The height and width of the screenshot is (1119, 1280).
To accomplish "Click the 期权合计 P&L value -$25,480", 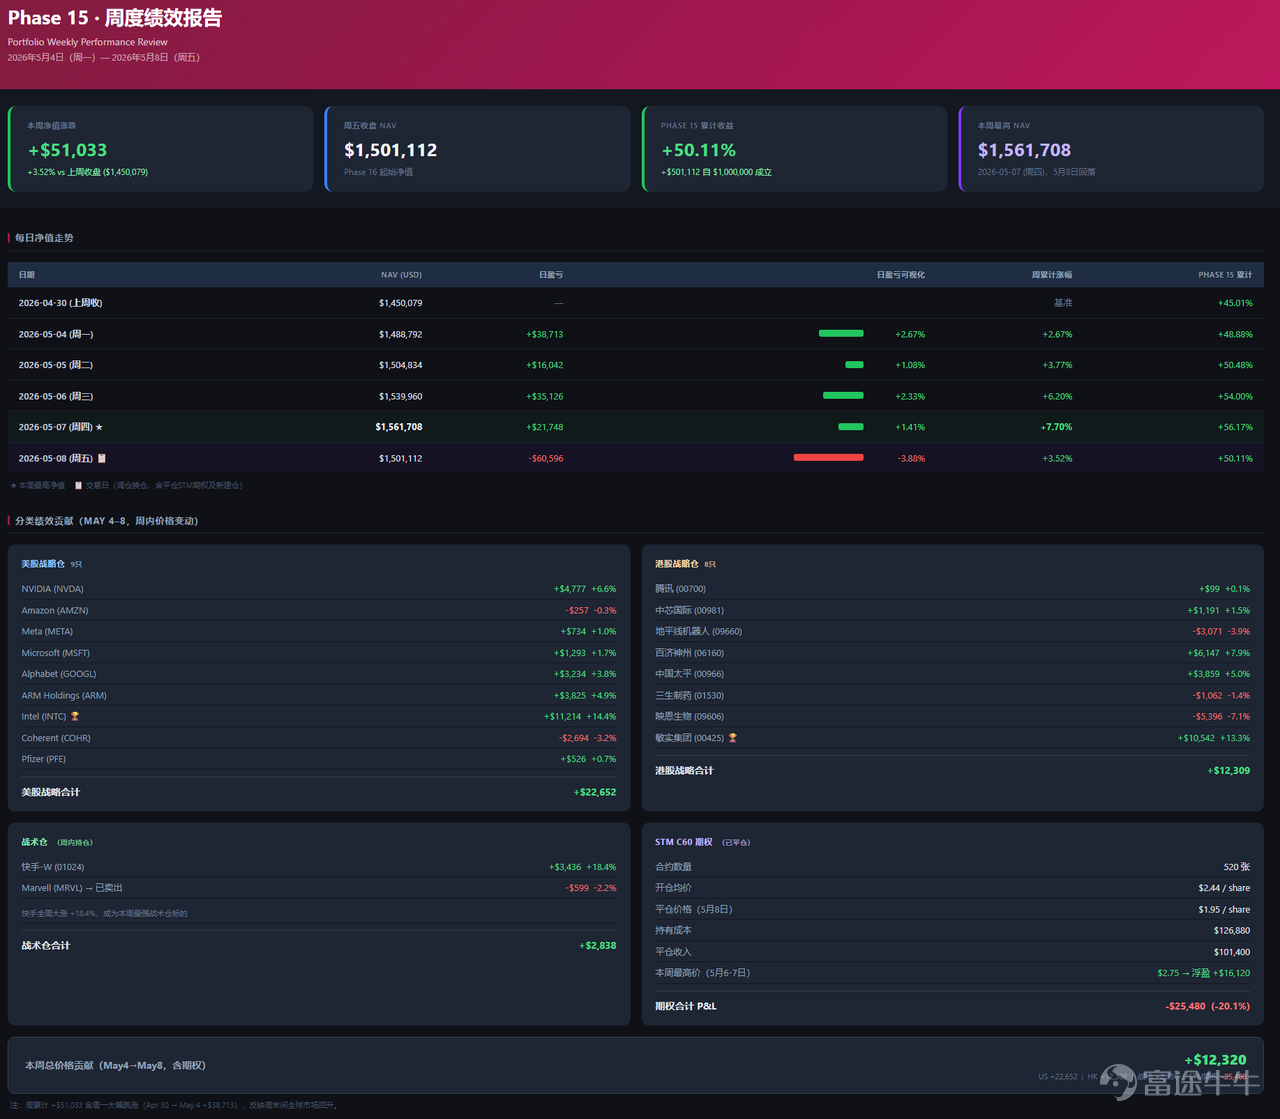I will (x=1186, y=1006).
